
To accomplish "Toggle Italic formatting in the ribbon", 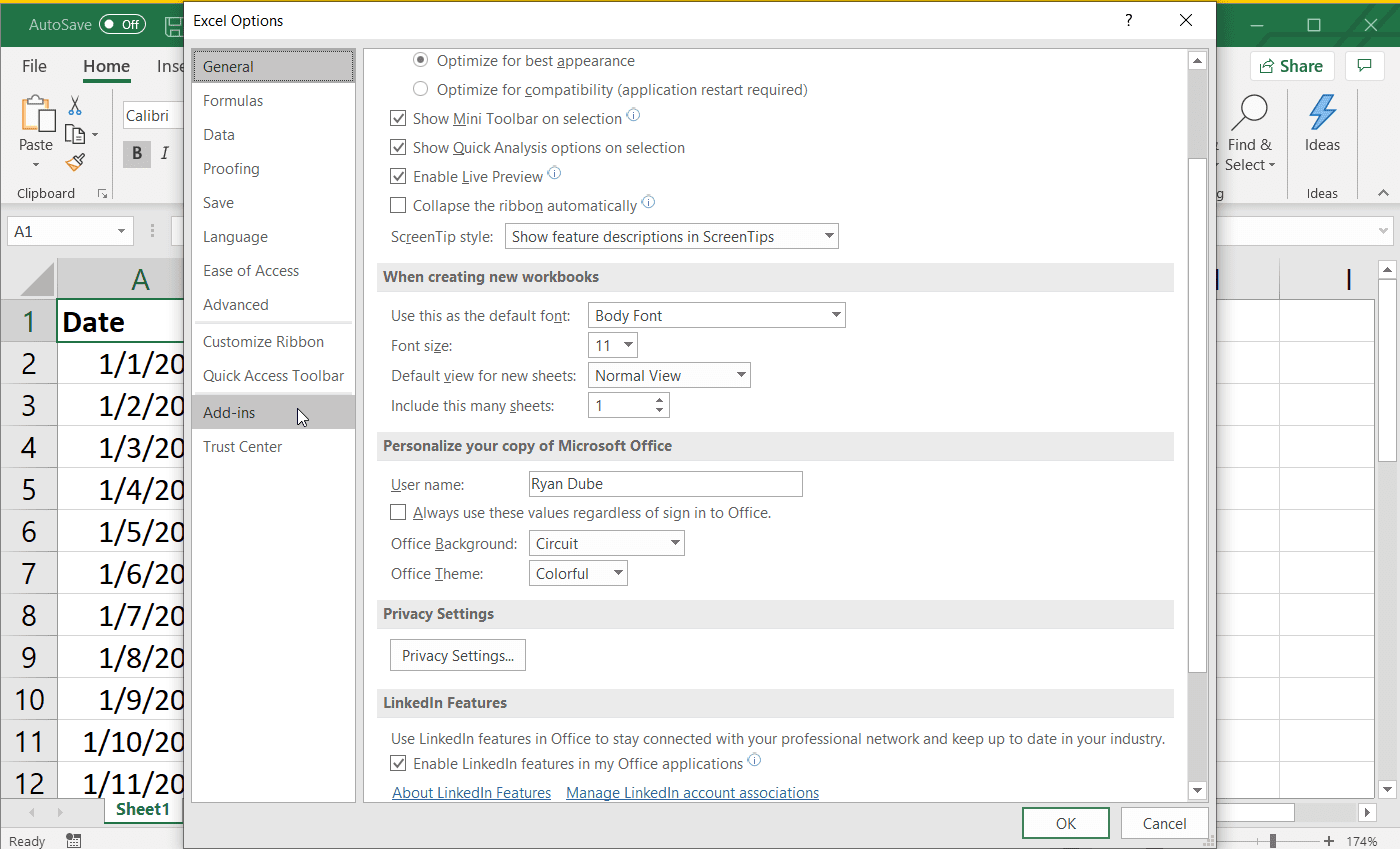I will (164, 154).
